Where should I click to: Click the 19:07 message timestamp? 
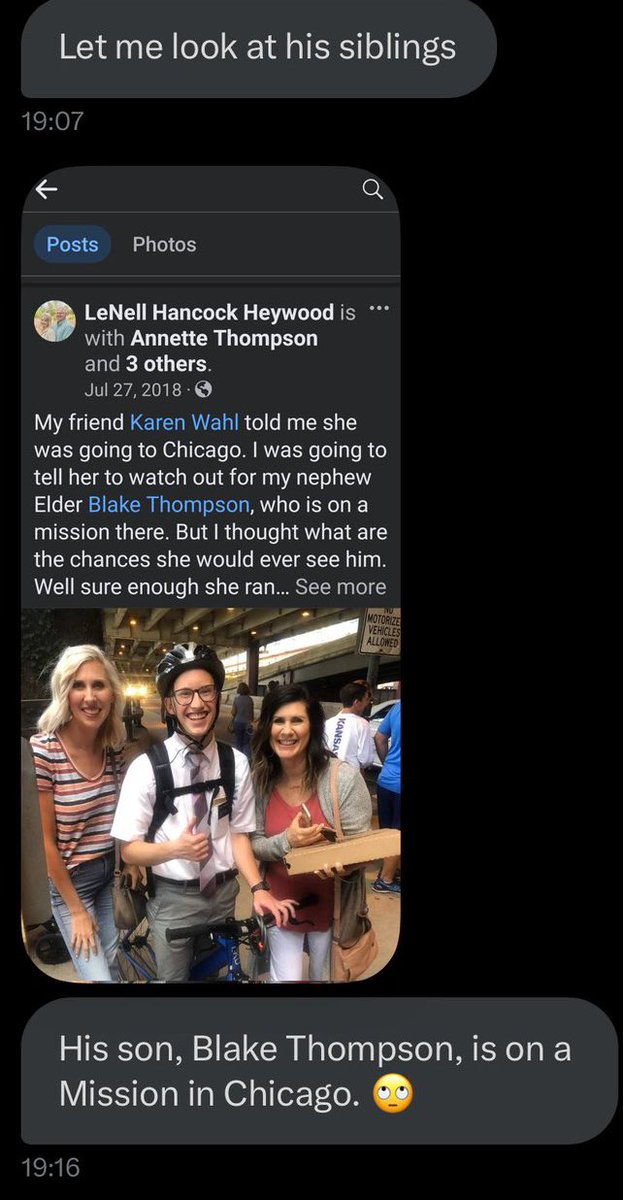click(x=52, y=122)
